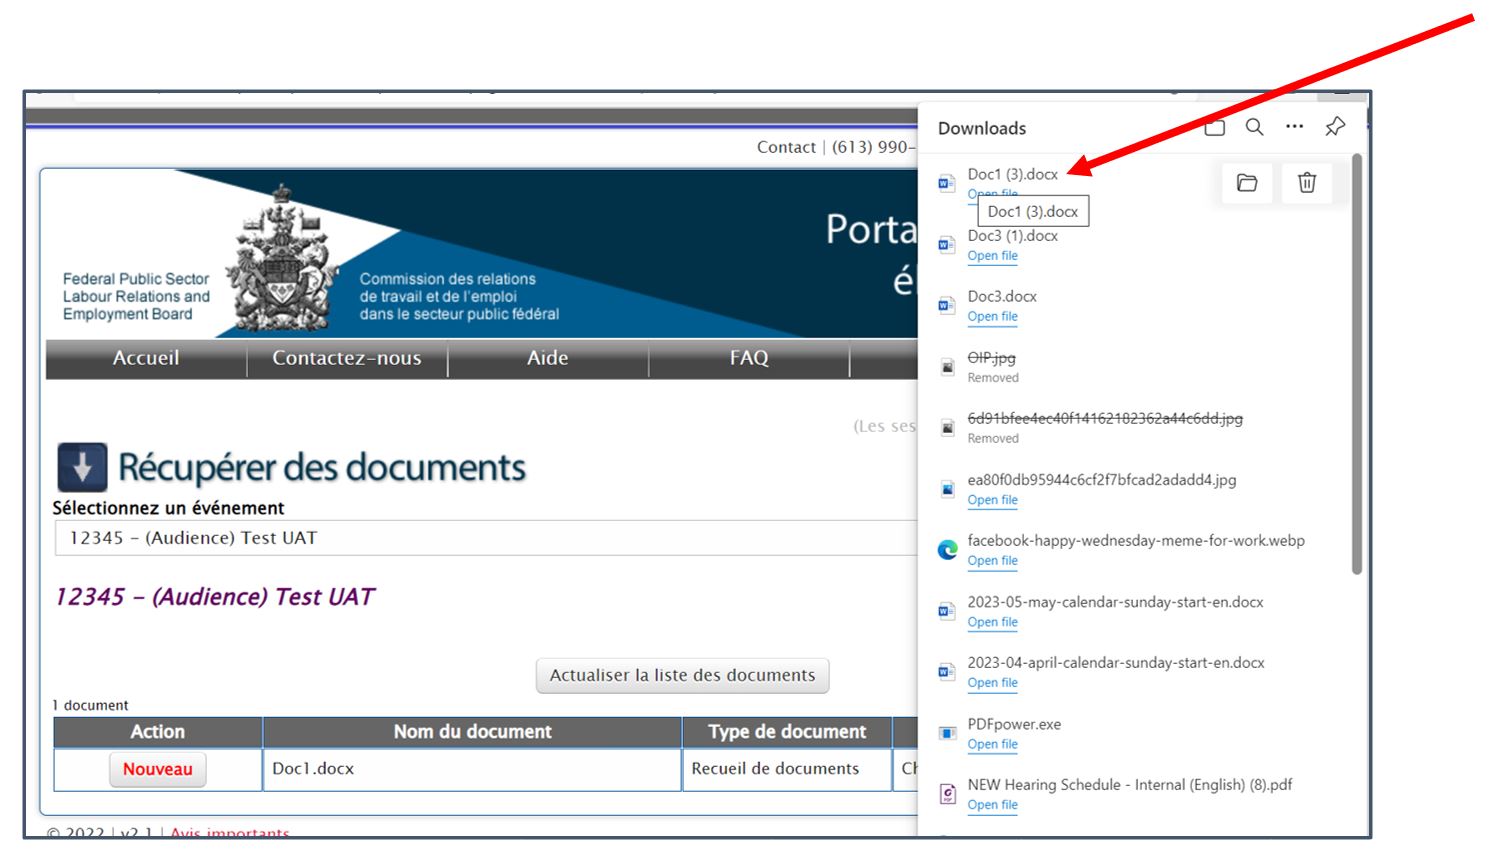
Task: Click the Word icon beside Doc3.docx
Action: [x=947, y=306]
